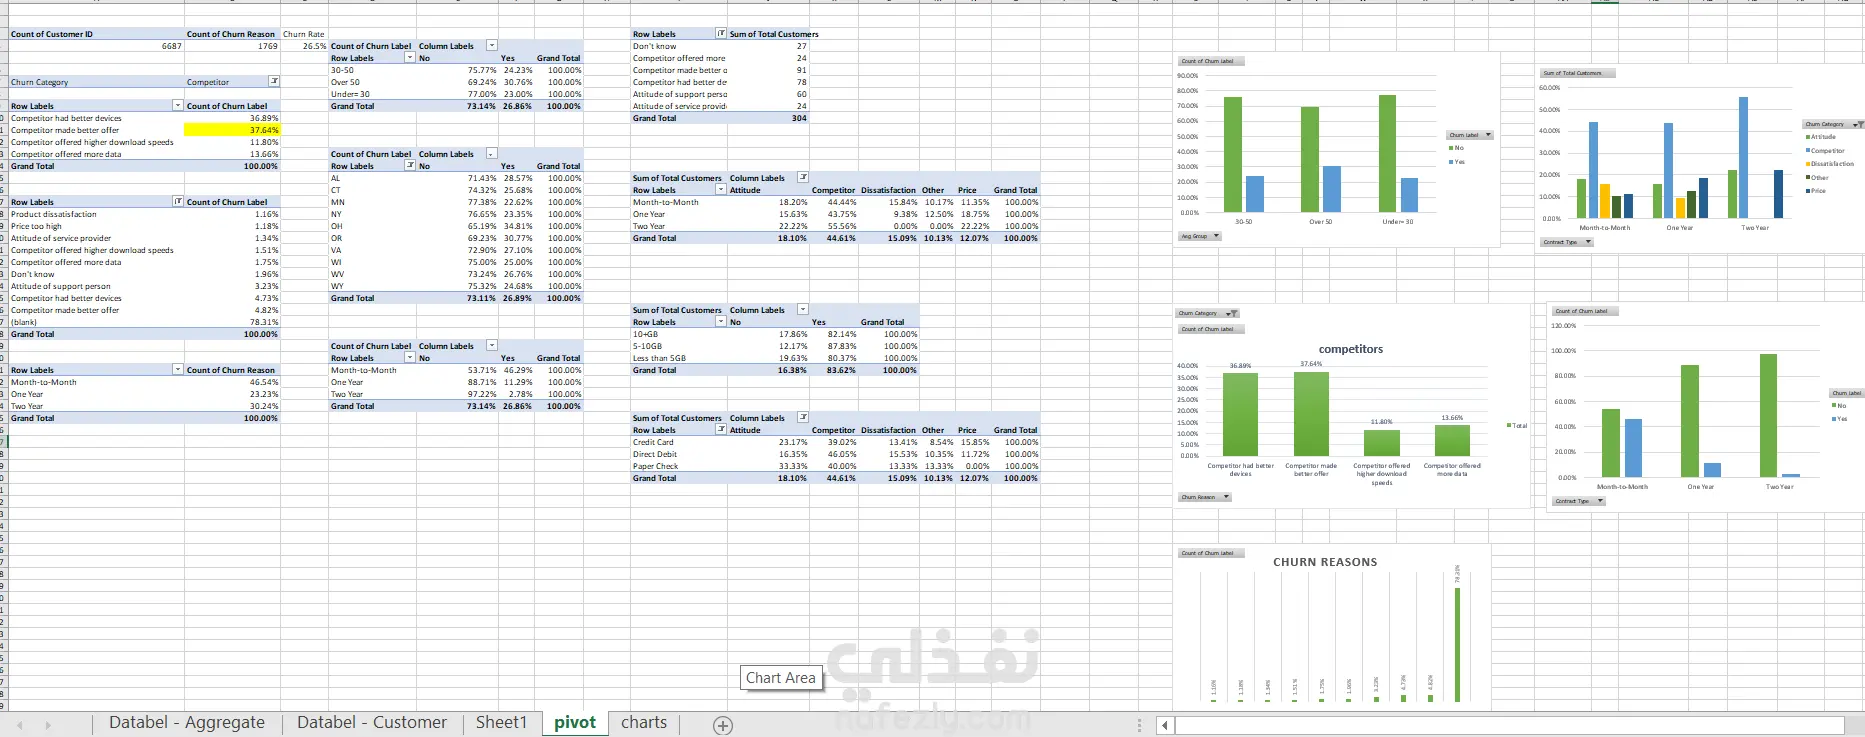The image size is (1865, 737).
Task: Click Churn Category filter button on competitors chart
Action: pyautogui.click(x=1208, y=314)
